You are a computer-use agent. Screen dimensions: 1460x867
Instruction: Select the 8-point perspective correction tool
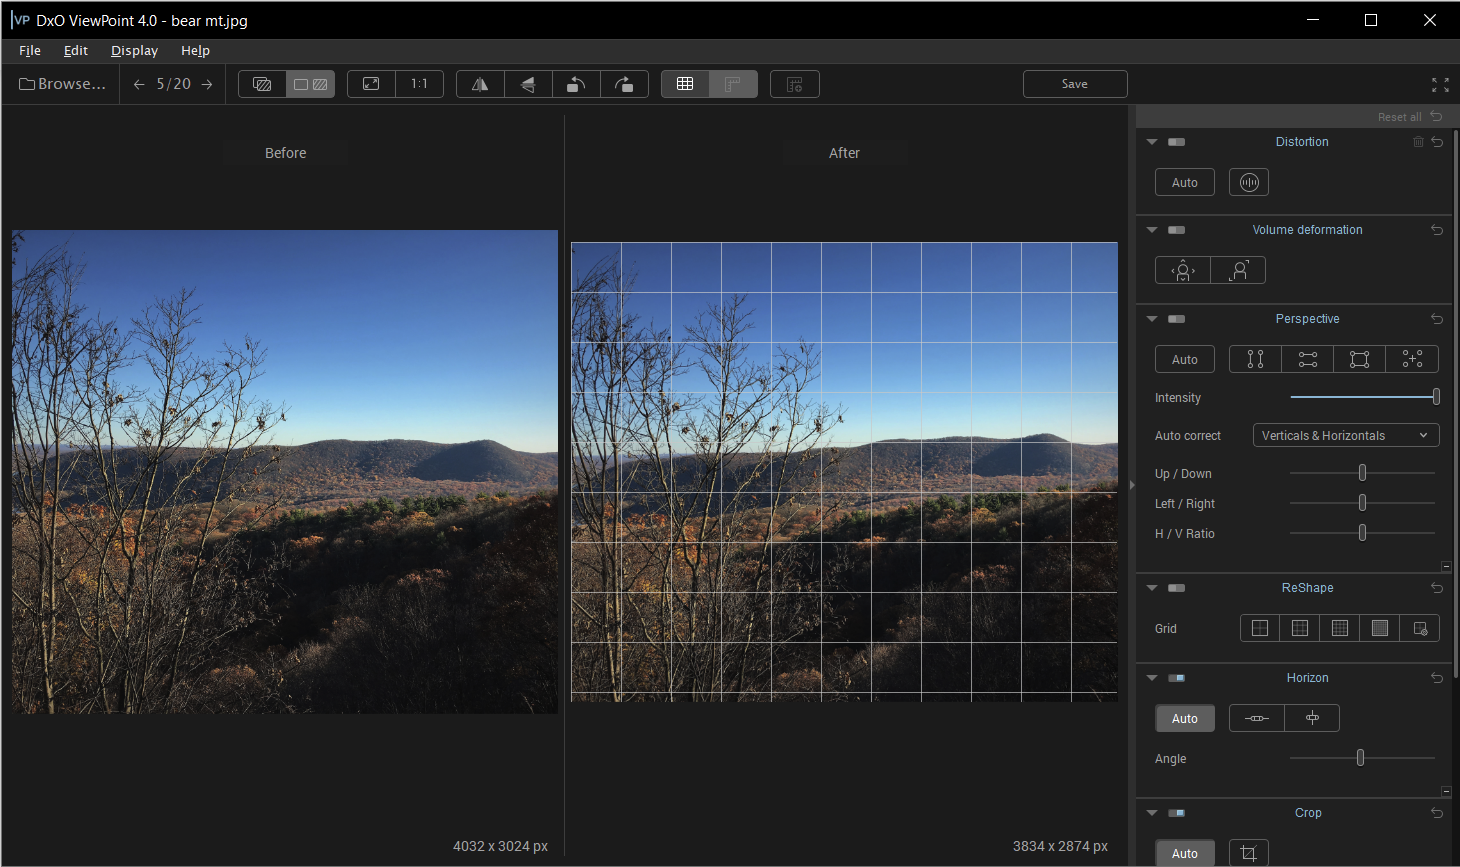[x=1411, y=358]
